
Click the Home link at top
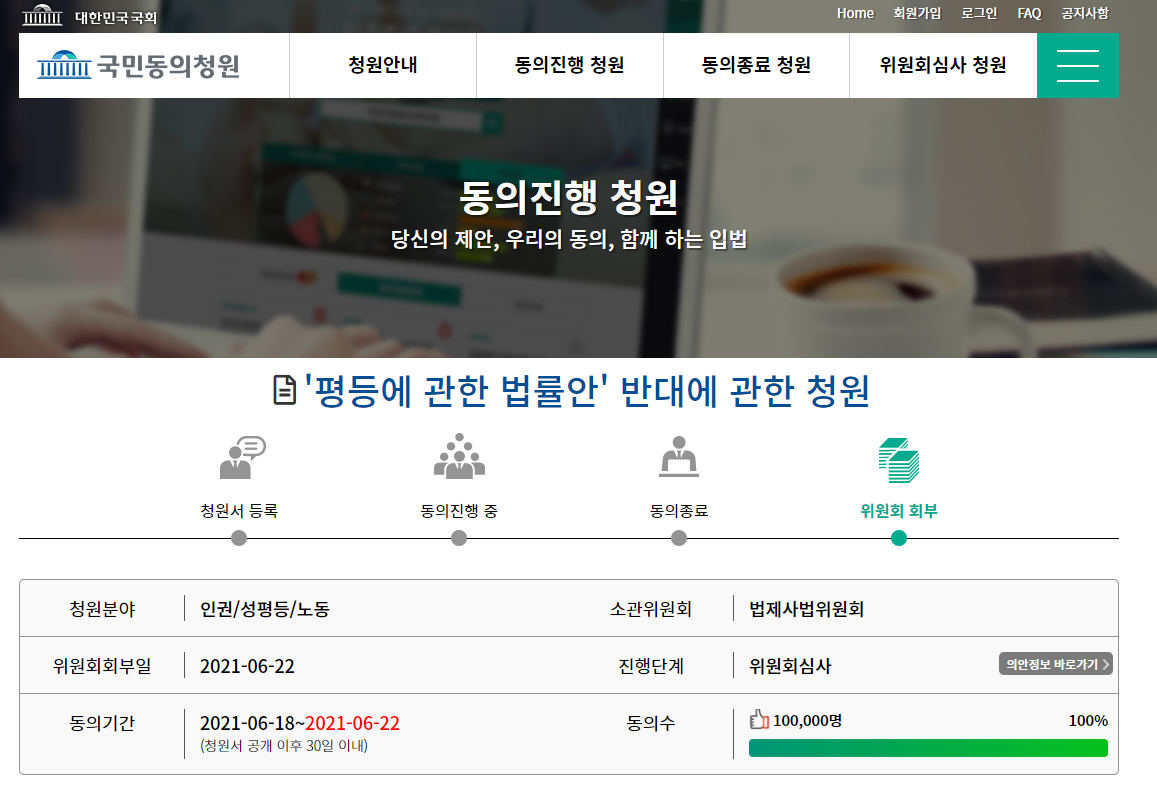point(855,13)
